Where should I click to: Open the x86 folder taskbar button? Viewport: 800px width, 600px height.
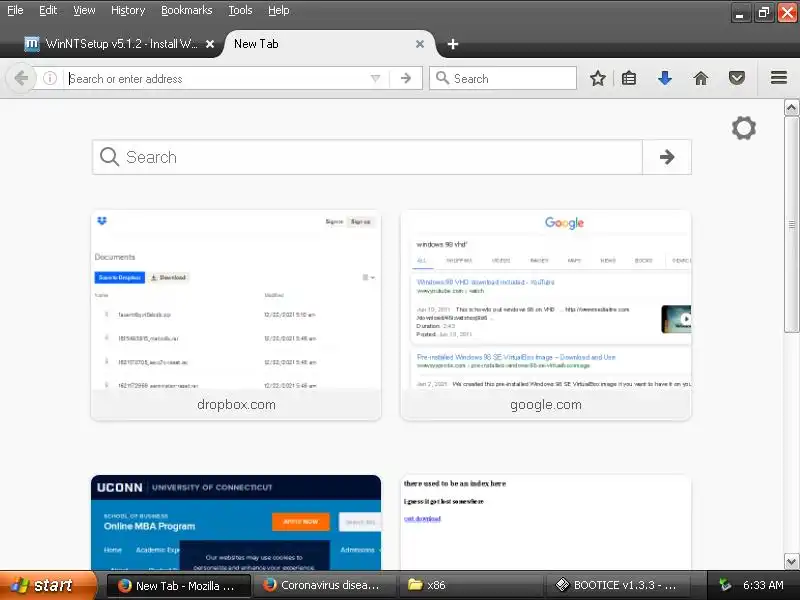pyautogui.click(x=471, y=586)
